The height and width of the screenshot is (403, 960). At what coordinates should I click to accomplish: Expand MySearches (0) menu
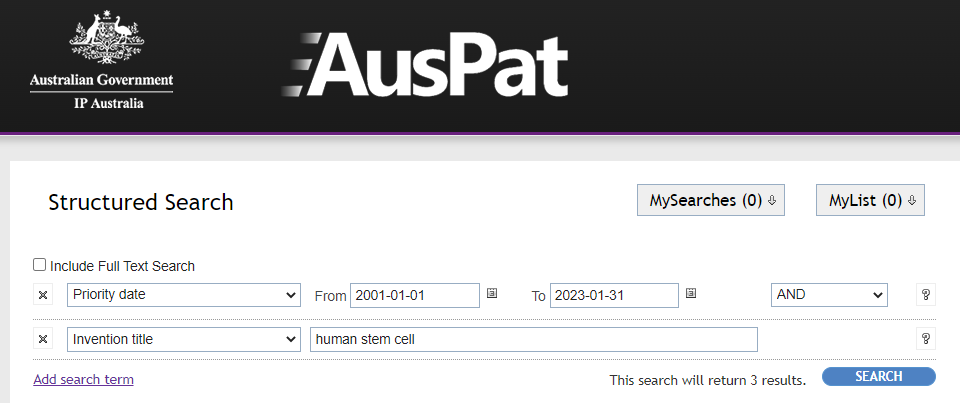(x=711, y=200)
